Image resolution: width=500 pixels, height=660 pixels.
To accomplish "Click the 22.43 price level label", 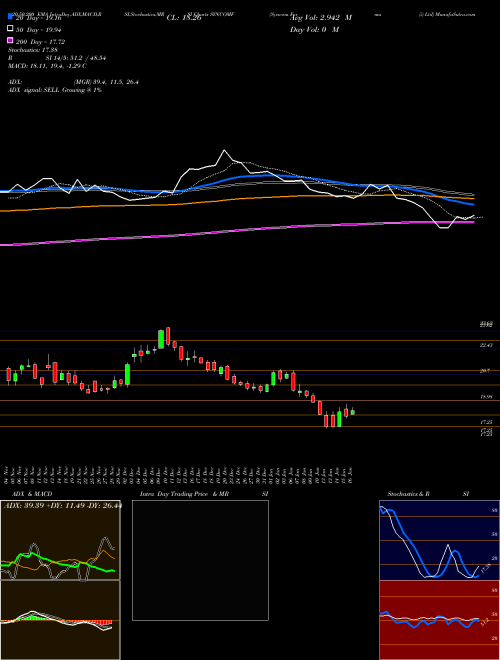I will [486, 345].
